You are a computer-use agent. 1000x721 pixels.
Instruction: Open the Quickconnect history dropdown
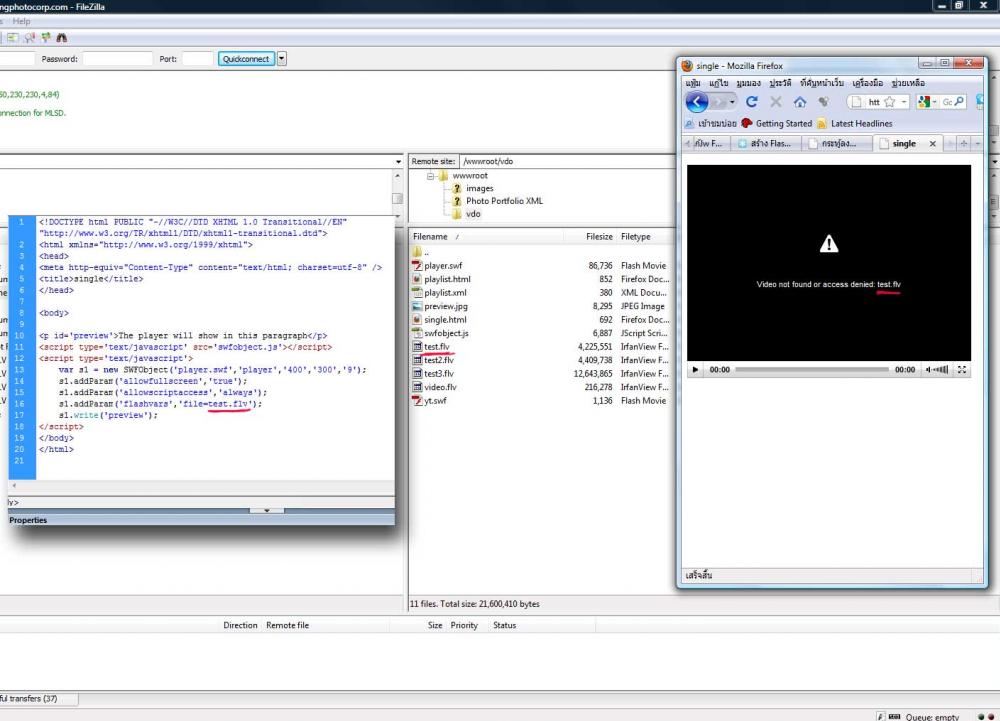[x=282, y=59]
